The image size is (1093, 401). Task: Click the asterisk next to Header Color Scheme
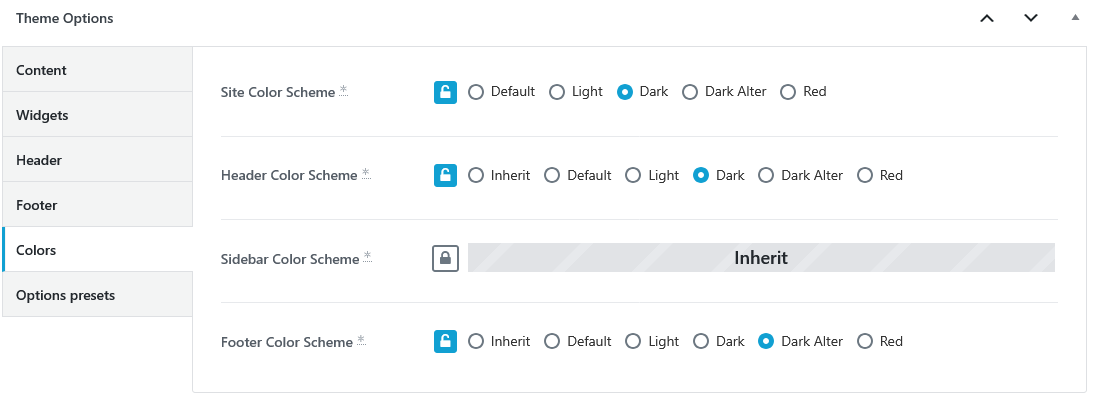click(x=366, y=174)
